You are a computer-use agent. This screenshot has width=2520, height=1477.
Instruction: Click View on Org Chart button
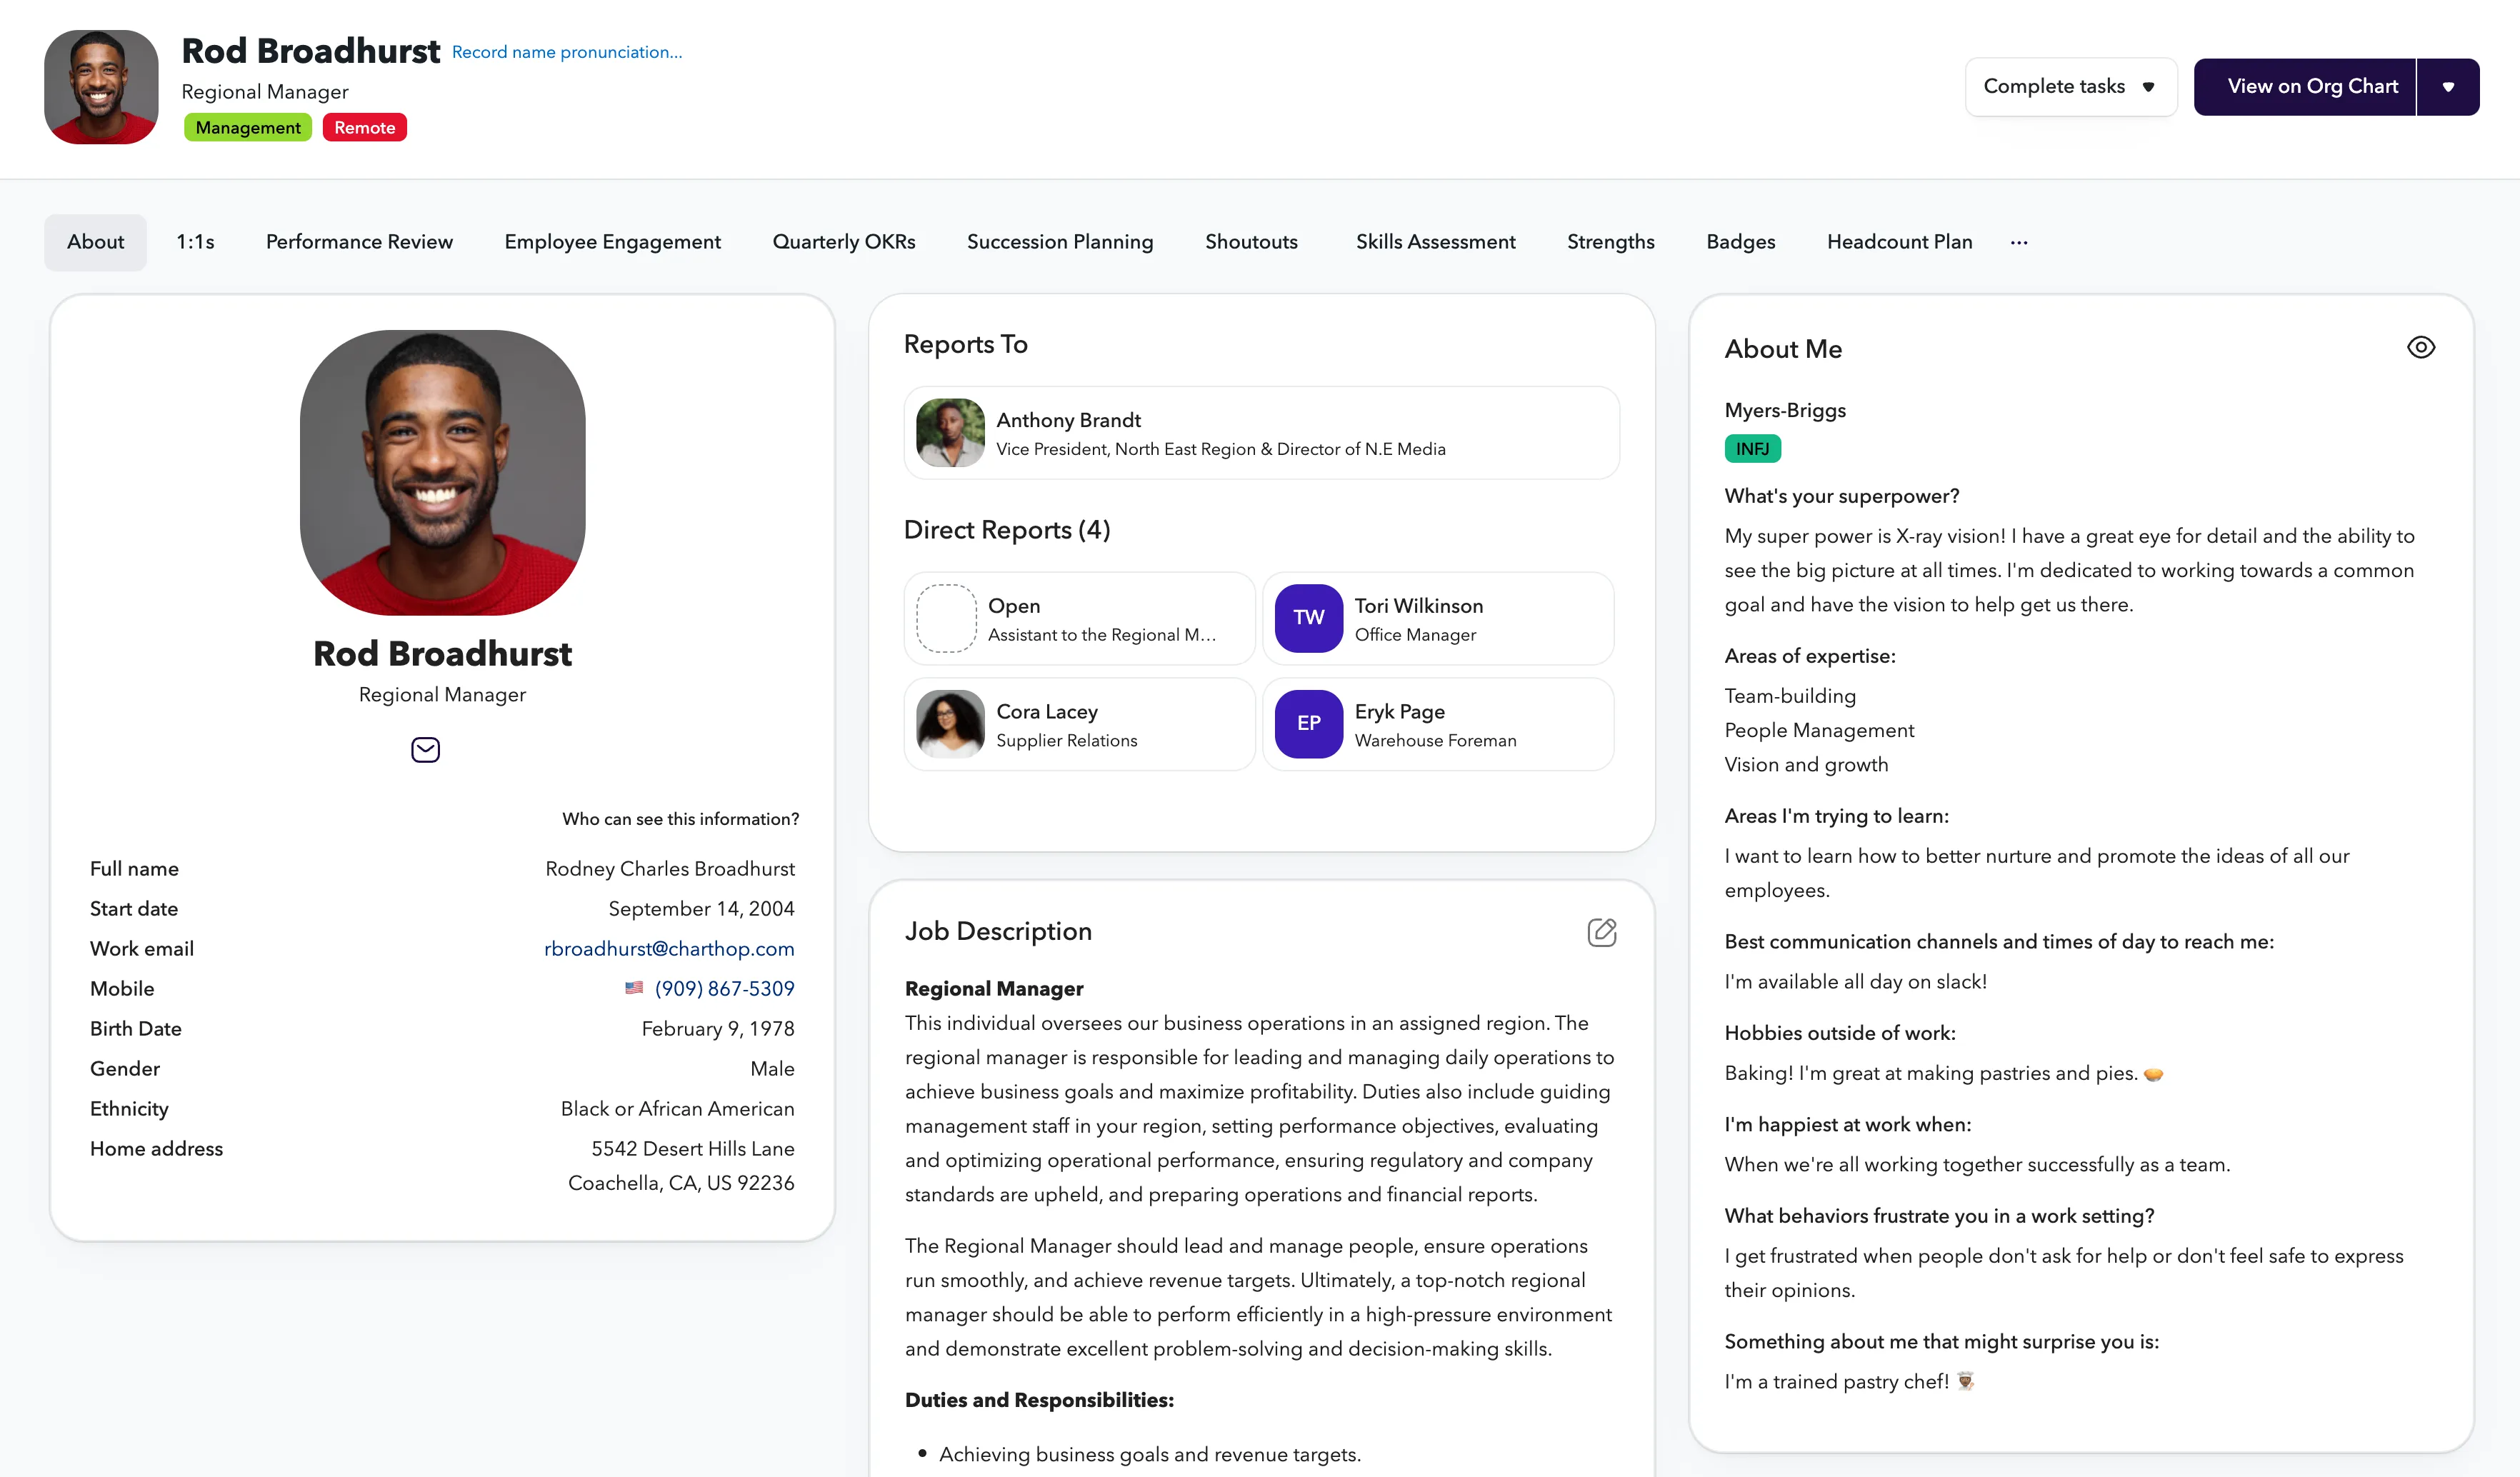2305,86
